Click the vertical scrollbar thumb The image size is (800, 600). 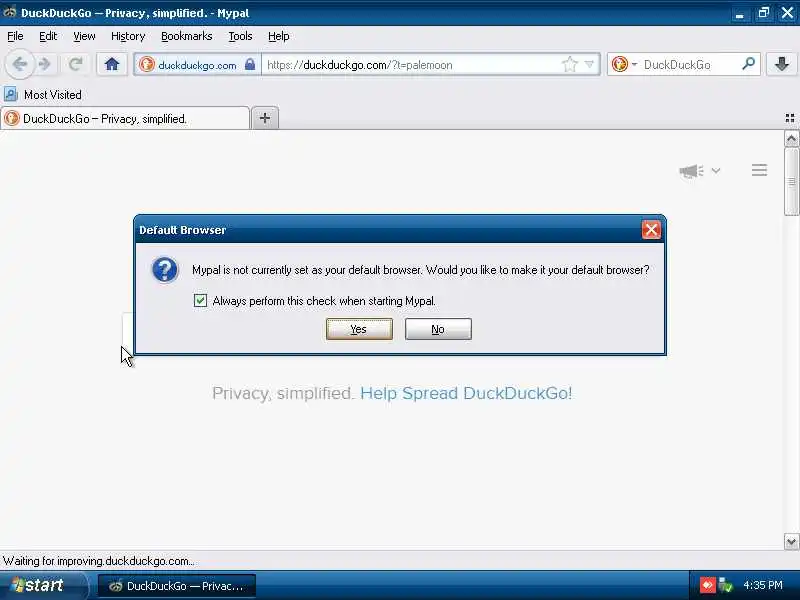click(791, 181)
